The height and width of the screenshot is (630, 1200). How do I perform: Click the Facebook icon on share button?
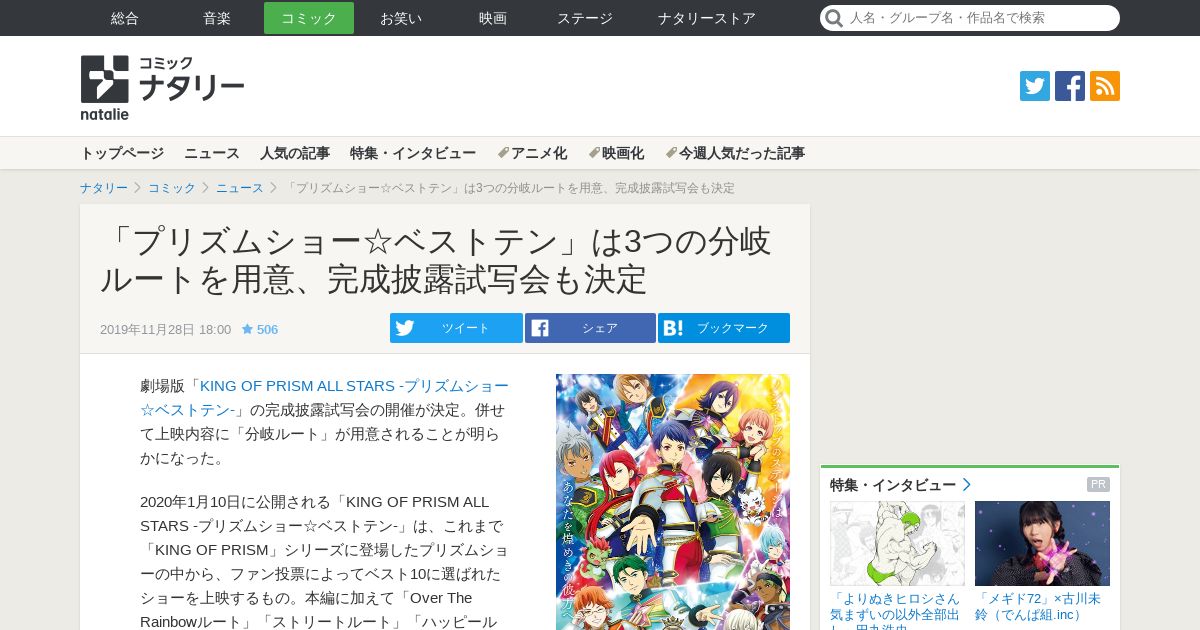540,328
